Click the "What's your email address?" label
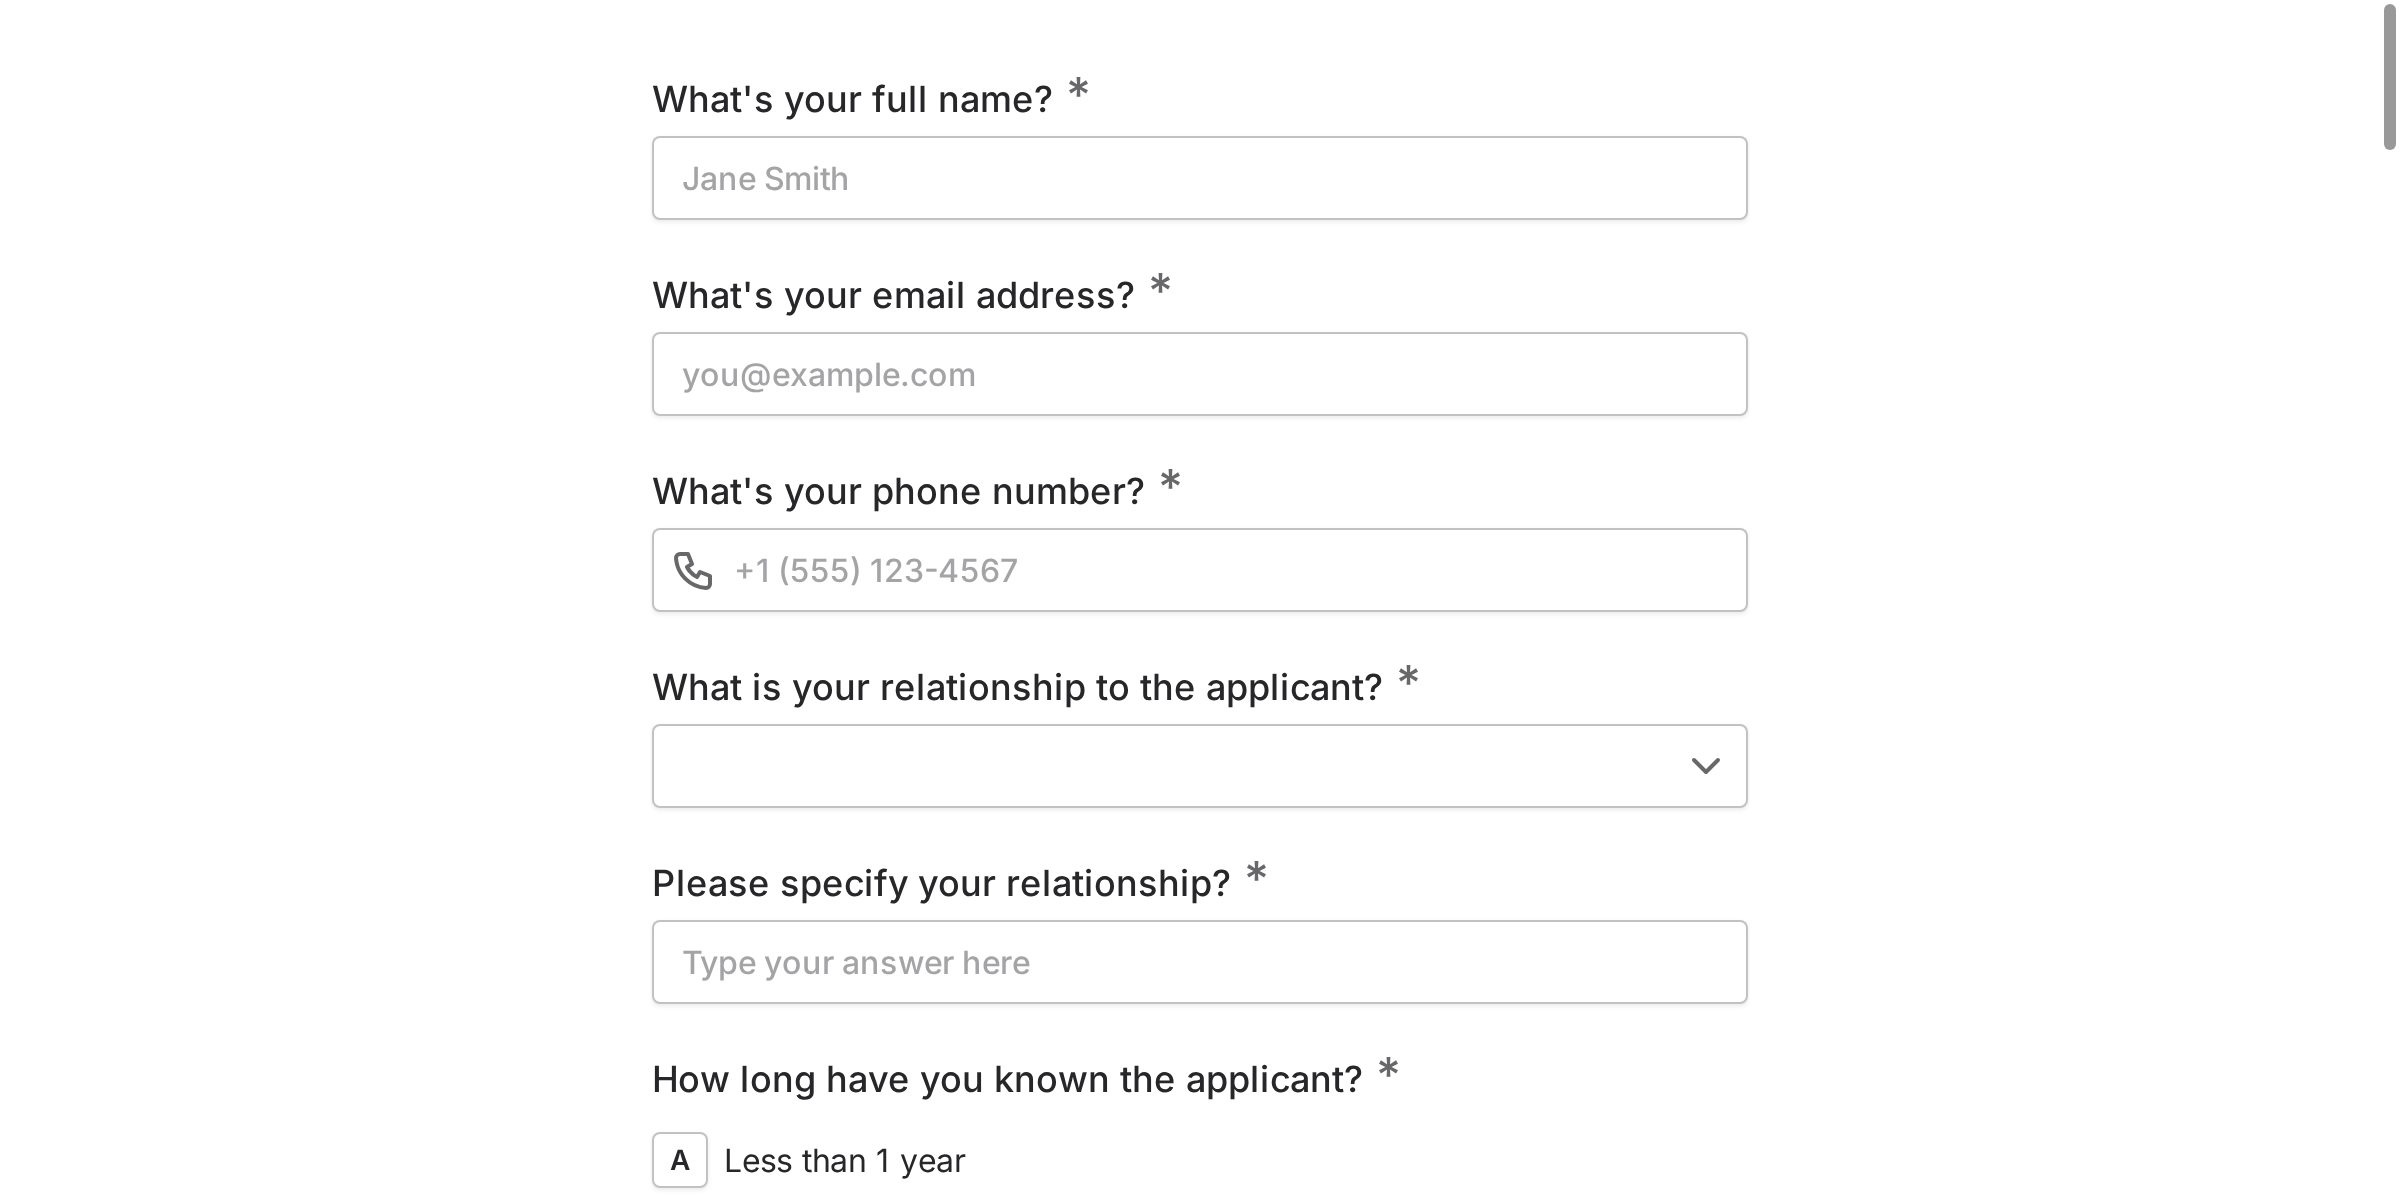The image size is (2400, 1200). pyautogui.click(x=893, y=296)
